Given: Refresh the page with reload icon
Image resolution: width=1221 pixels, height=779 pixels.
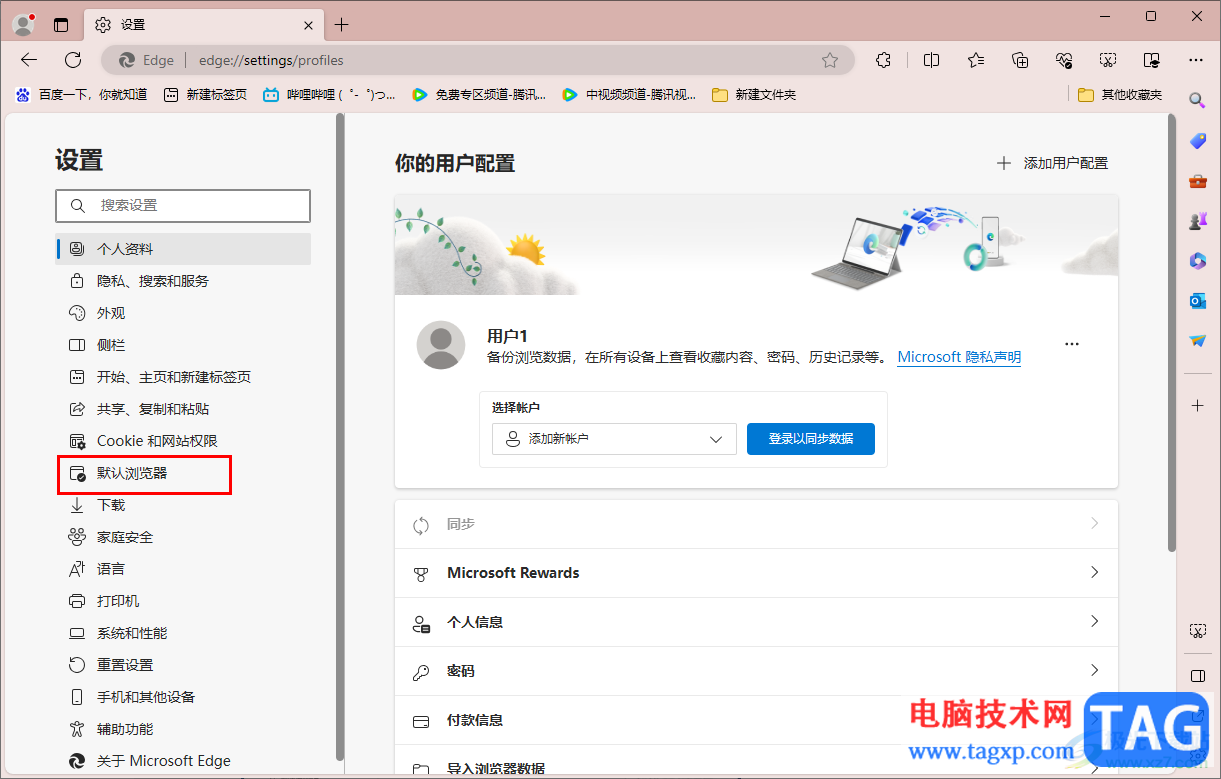Looking at the screenshot, I should 73,60.
